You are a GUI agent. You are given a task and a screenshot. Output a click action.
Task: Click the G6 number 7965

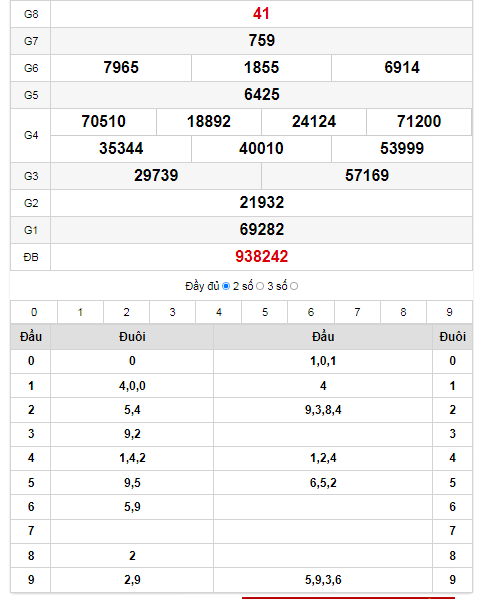click(x=121, y=68)
